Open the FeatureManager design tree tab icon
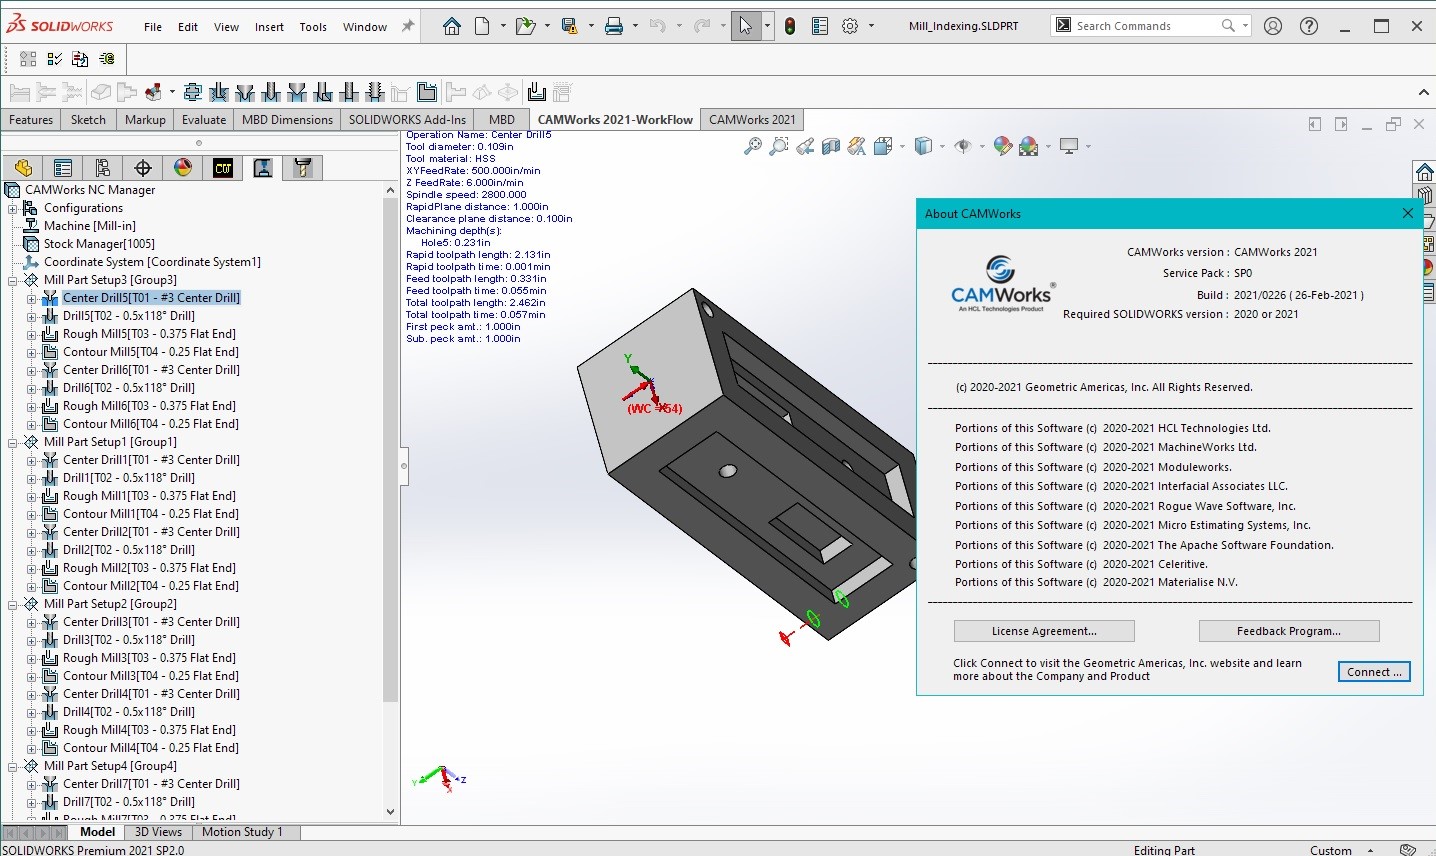 point(23,168)
